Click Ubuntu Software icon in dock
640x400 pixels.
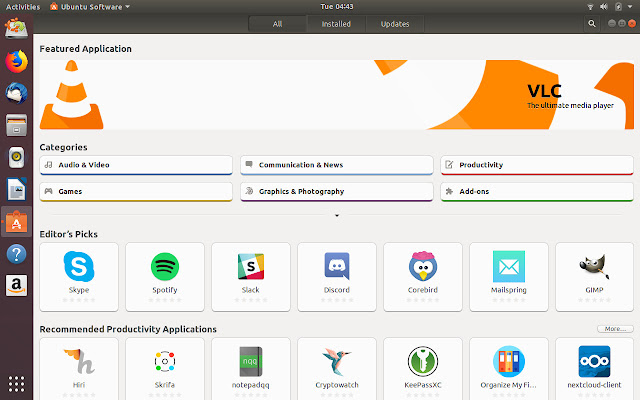tap(16, 222)
